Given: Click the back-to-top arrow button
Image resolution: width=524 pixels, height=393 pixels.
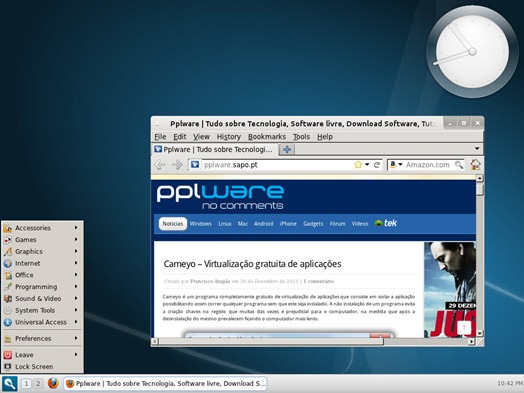Looking at the screenshot, I should pos(464,328).
